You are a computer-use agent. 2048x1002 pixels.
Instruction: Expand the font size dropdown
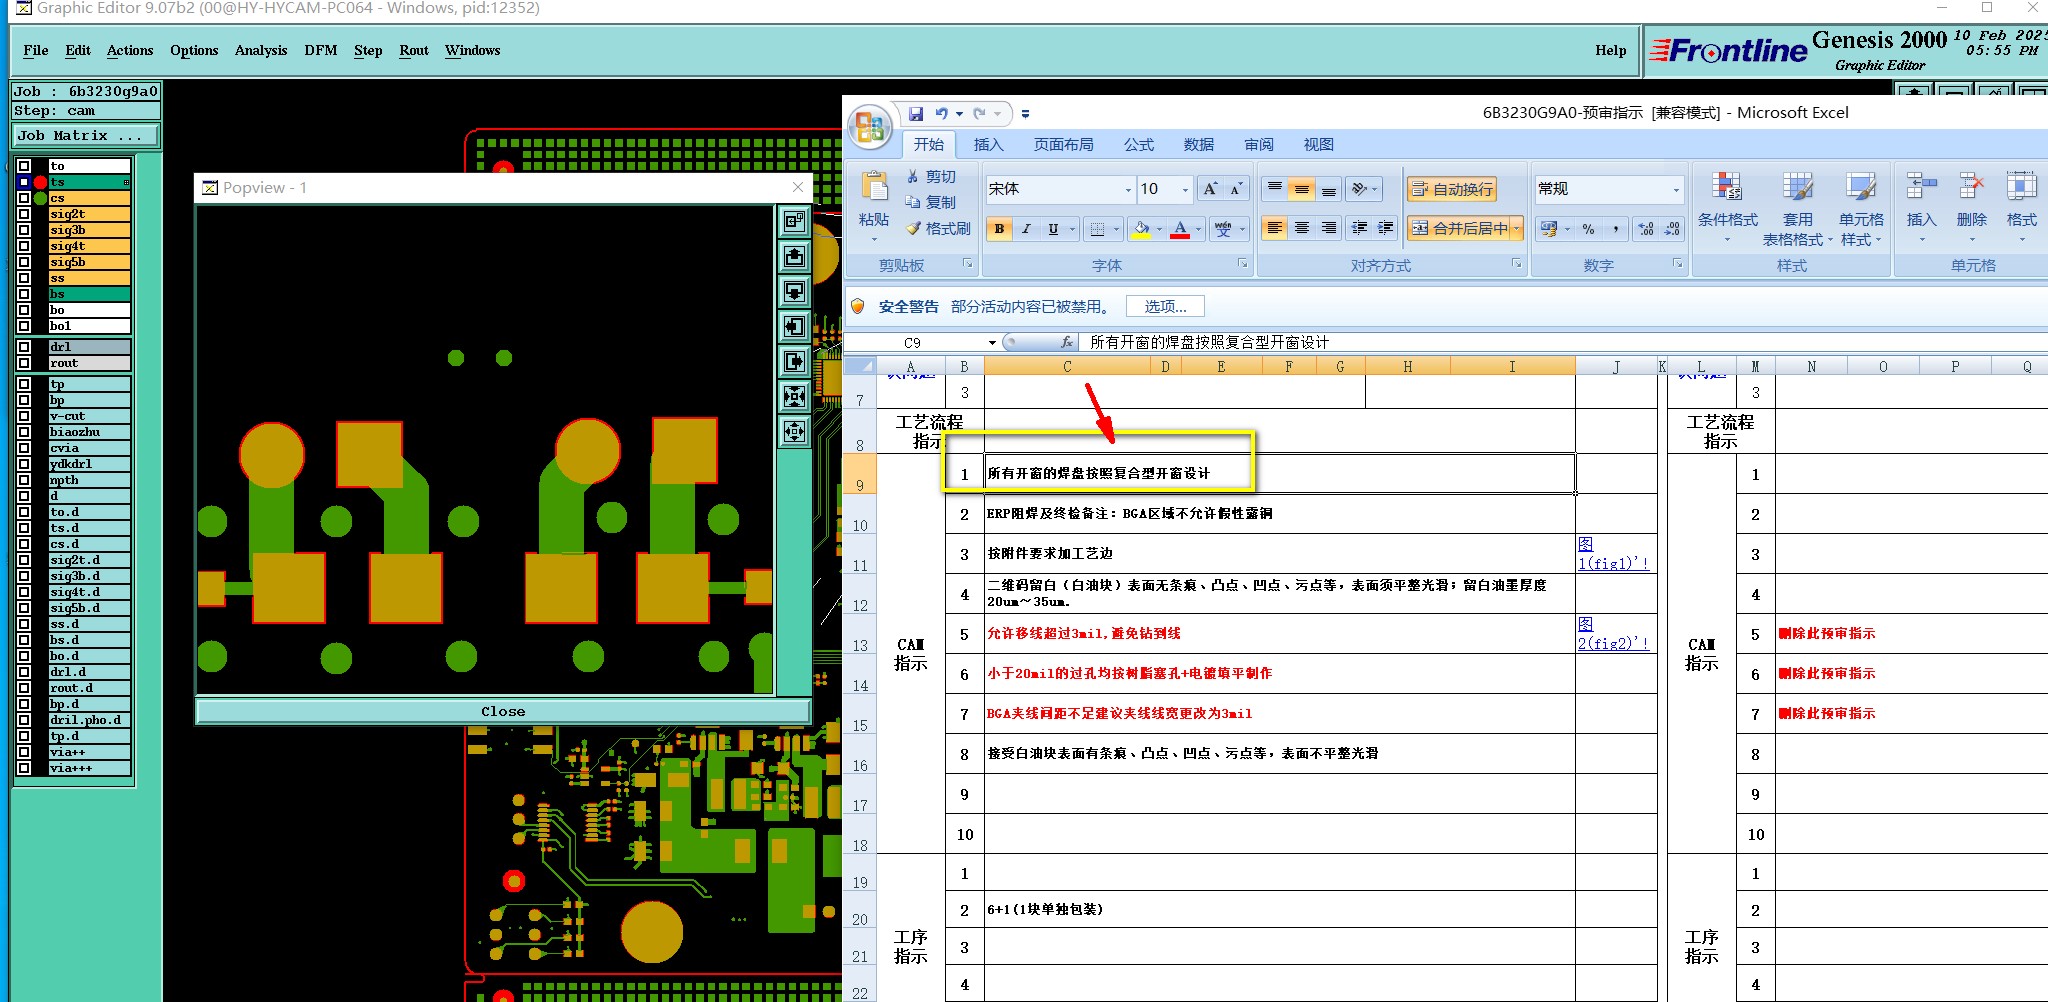click(x=1186, y=189)
